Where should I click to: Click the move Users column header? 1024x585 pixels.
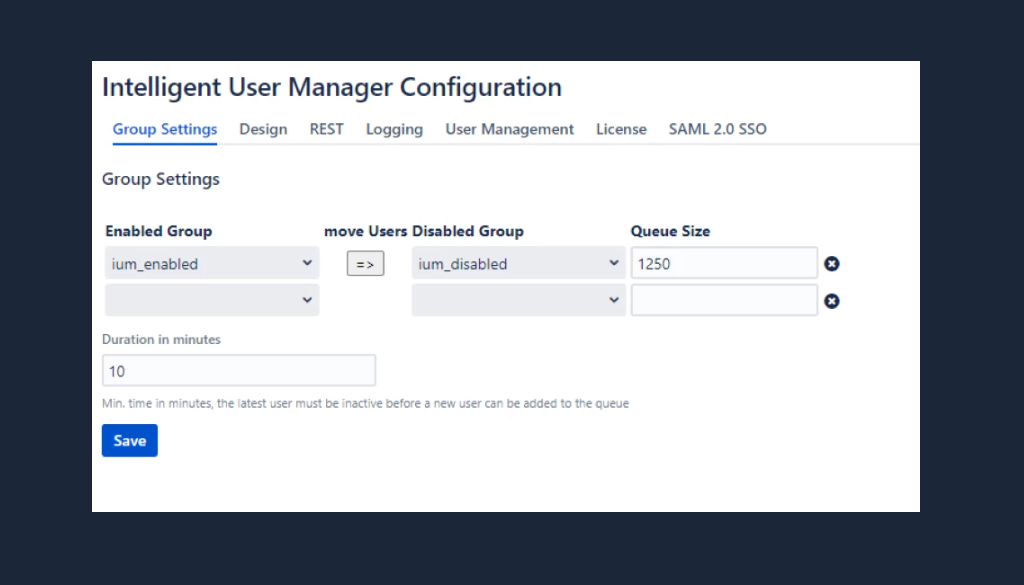point(366,231)
